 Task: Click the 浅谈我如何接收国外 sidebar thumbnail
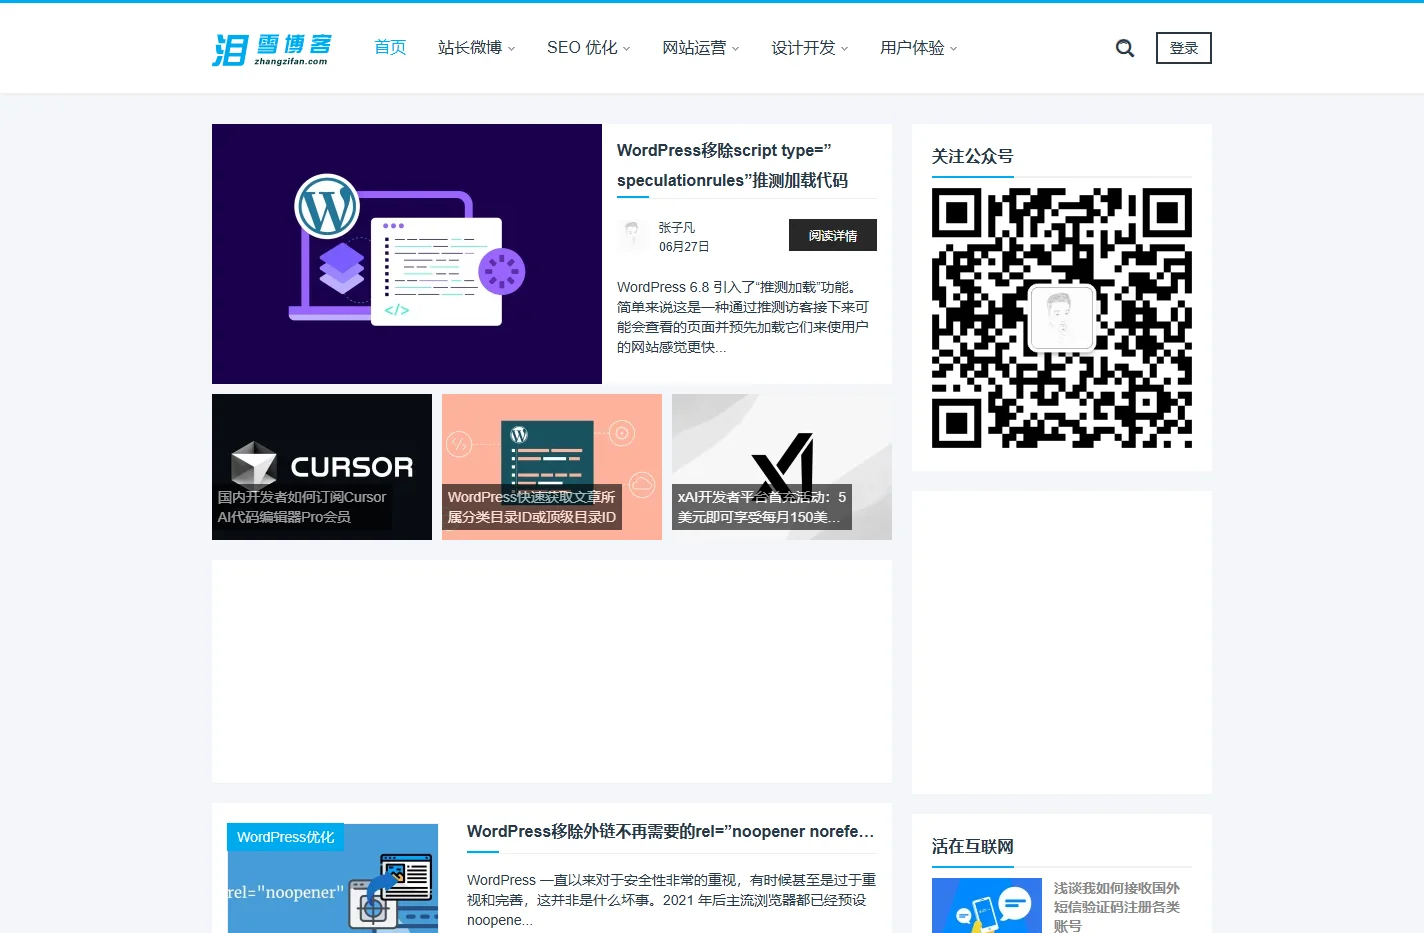click(x=987, y=905)
